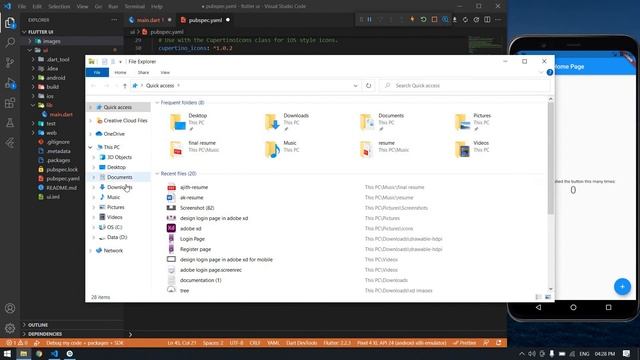Screen dimensions: 640x360
Task: Expand the OneDrive node in navigation pane
Action: pyautogui.click(x=91, y=134)
